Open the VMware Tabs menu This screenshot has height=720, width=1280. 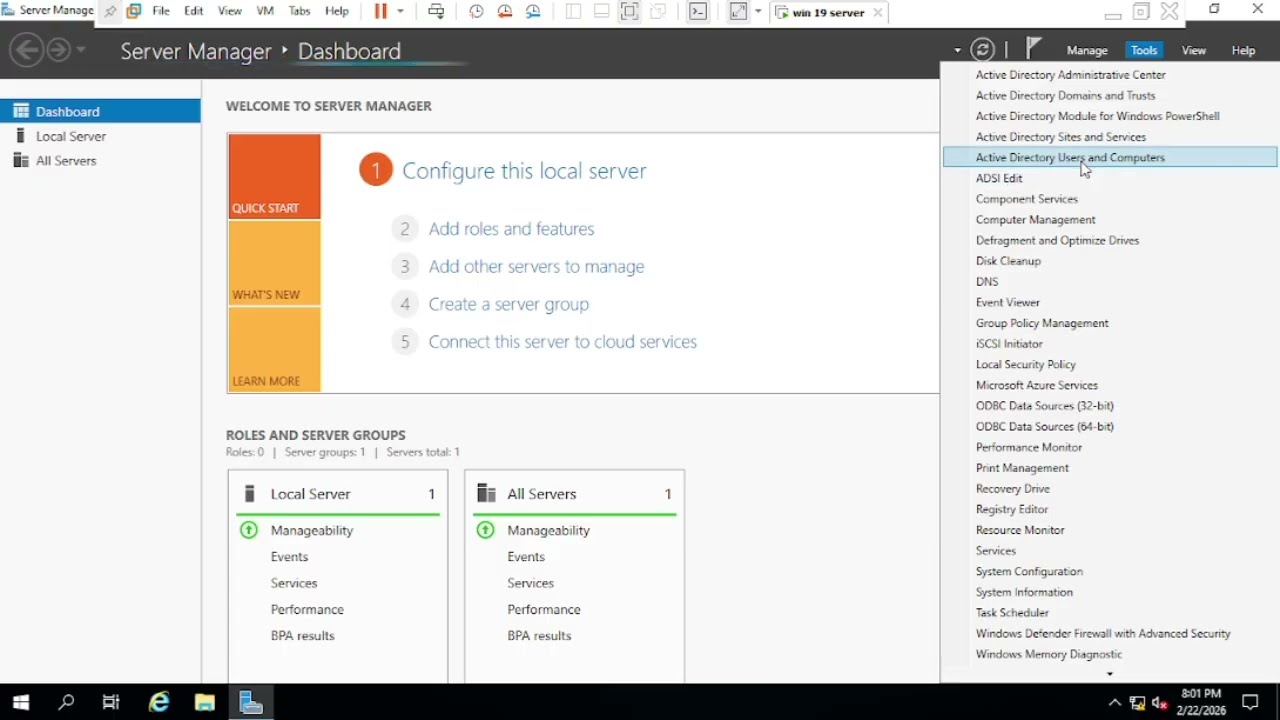point(299,11)
